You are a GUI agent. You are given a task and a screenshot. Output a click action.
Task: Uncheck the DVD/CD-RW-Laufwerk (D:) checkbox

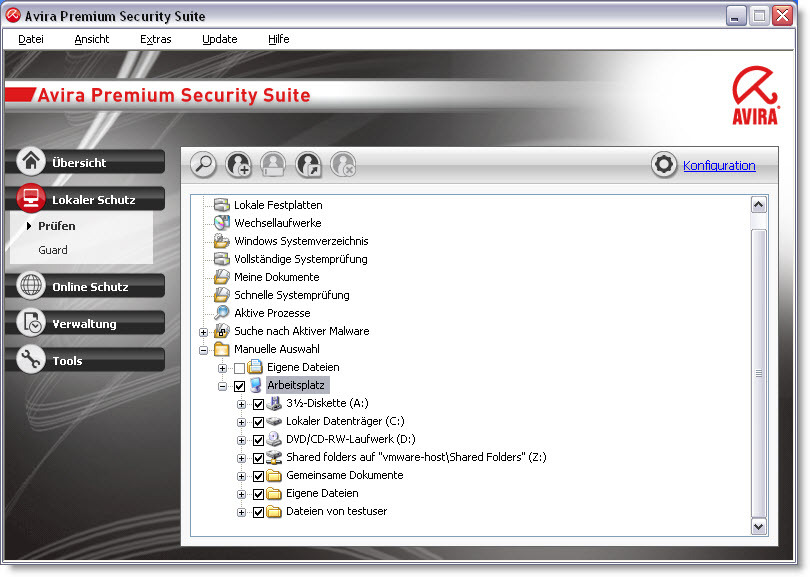(x=258, y=441)
